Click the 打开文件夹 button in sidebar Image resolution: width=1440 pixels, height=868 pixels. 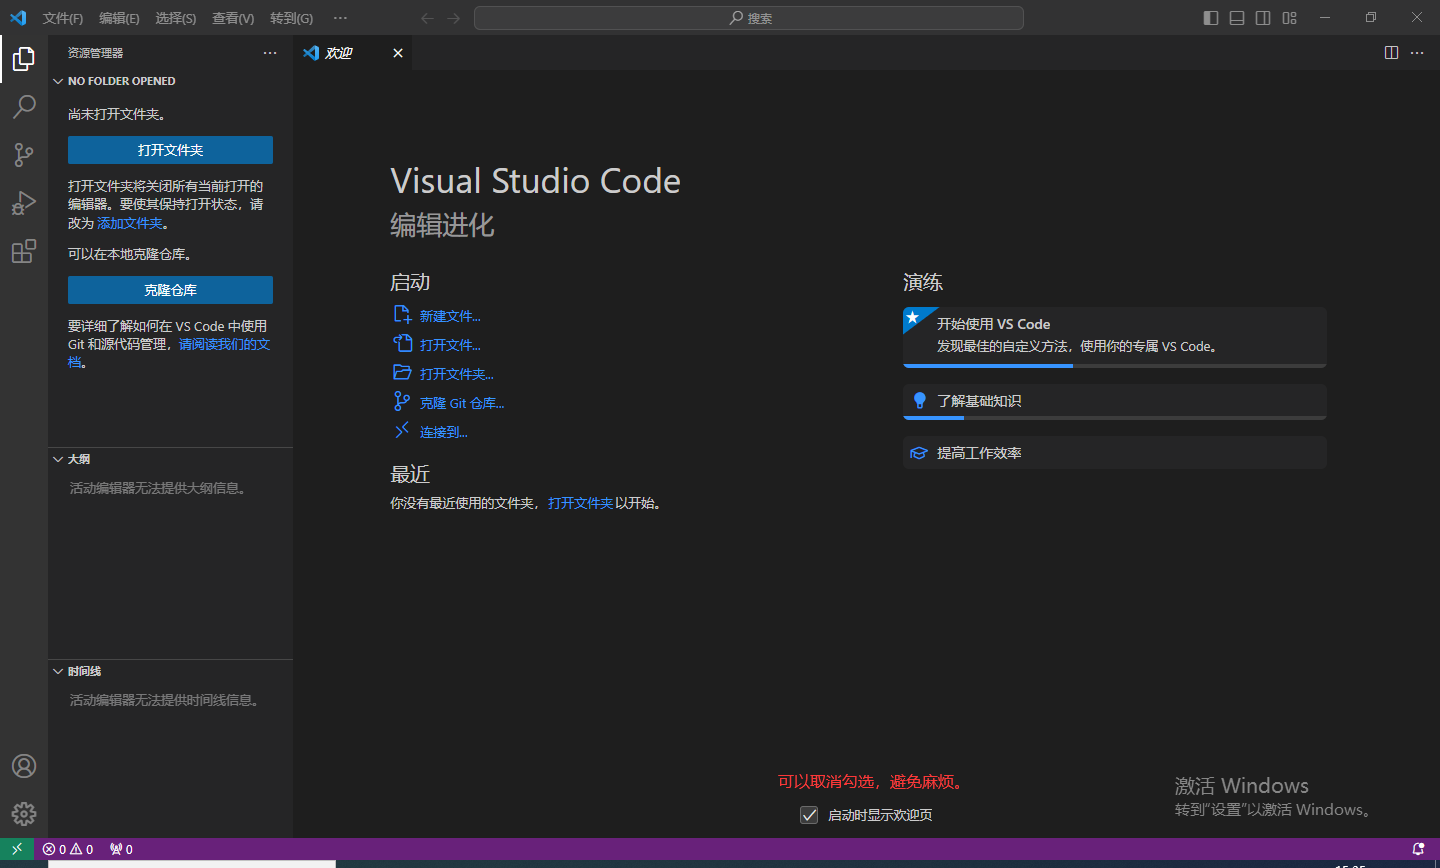tap(170, 150)
